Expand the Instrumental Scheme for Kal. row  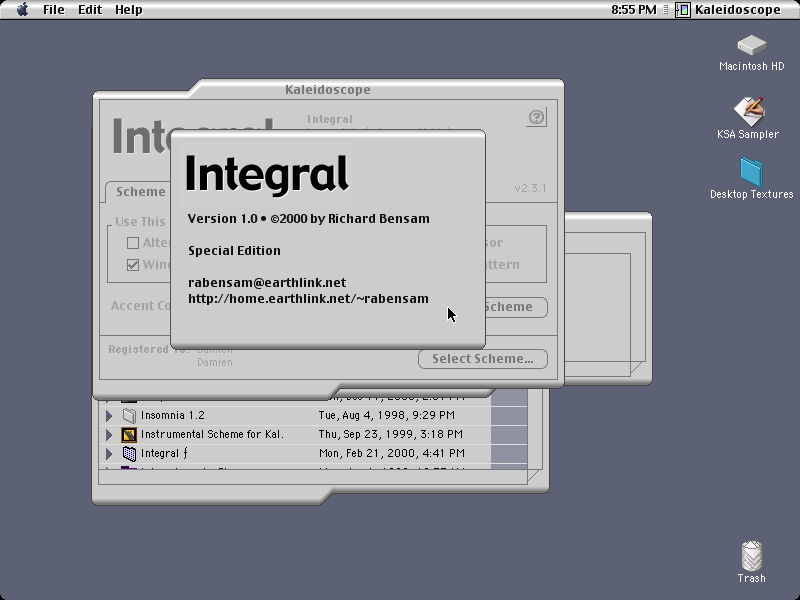109,434
